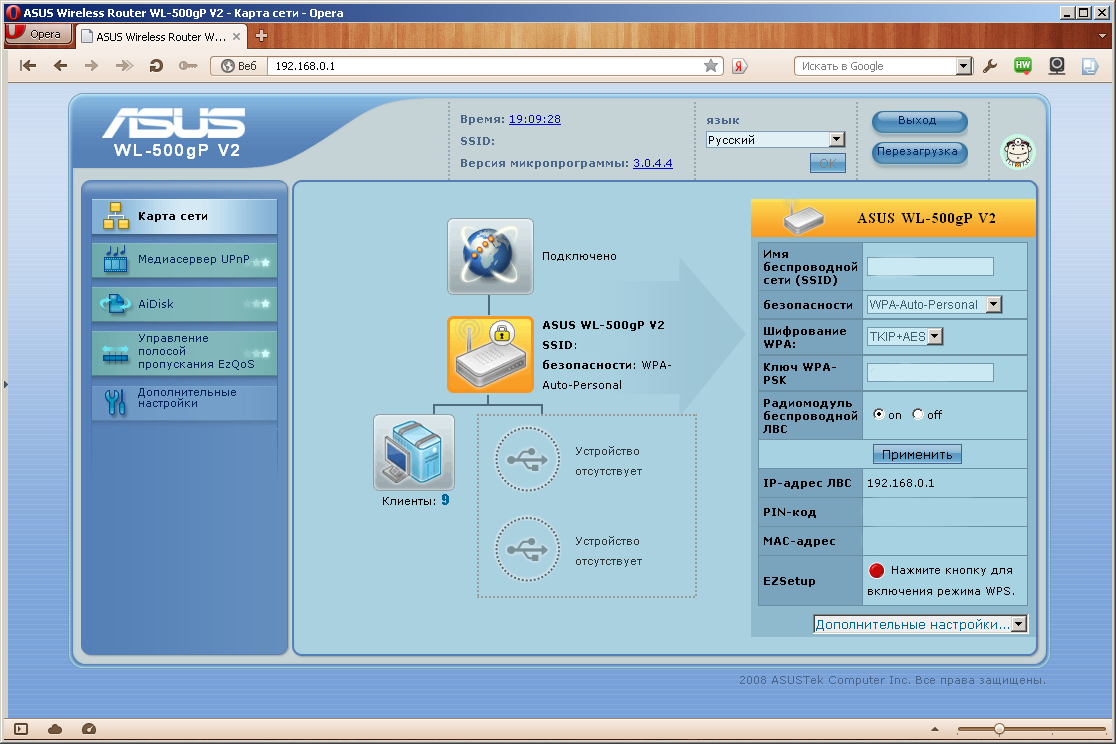Click the Opera menu button
1116x744 pixels.
(38, 34)
